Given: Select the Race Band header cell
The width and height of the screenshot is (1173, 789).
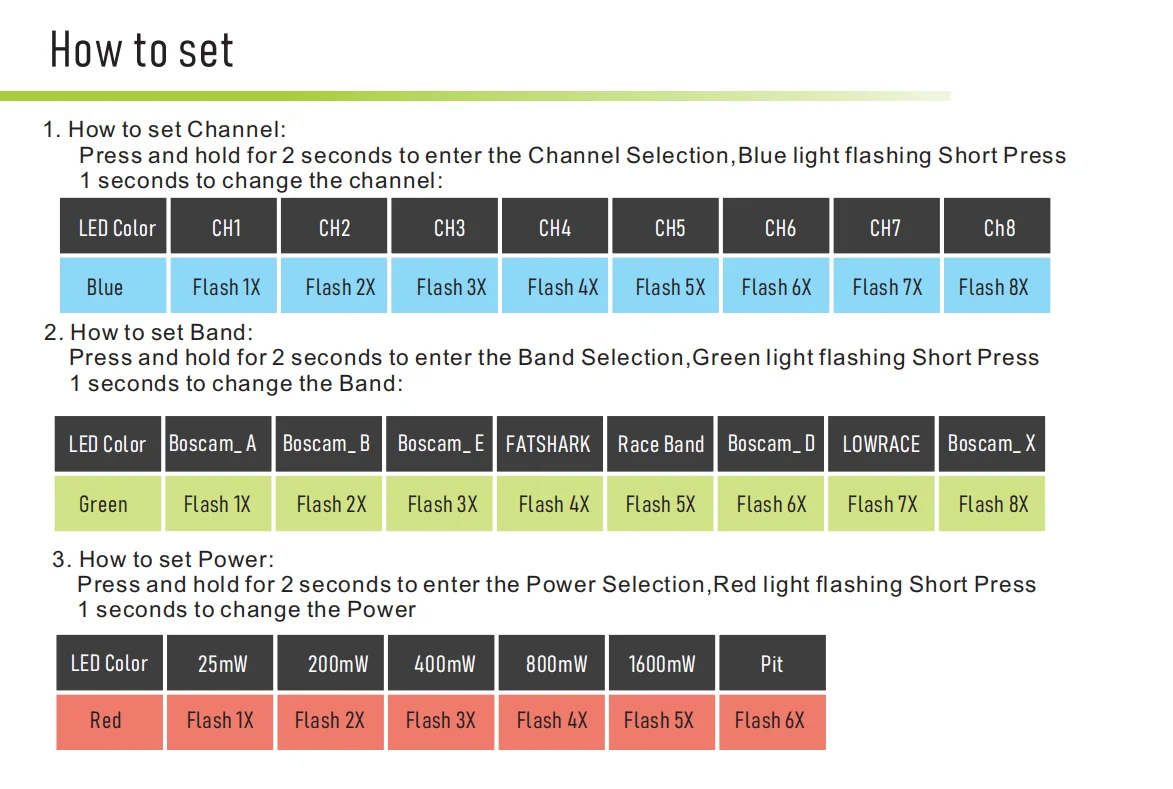Looking at the screenshot, I should (660, 443).
